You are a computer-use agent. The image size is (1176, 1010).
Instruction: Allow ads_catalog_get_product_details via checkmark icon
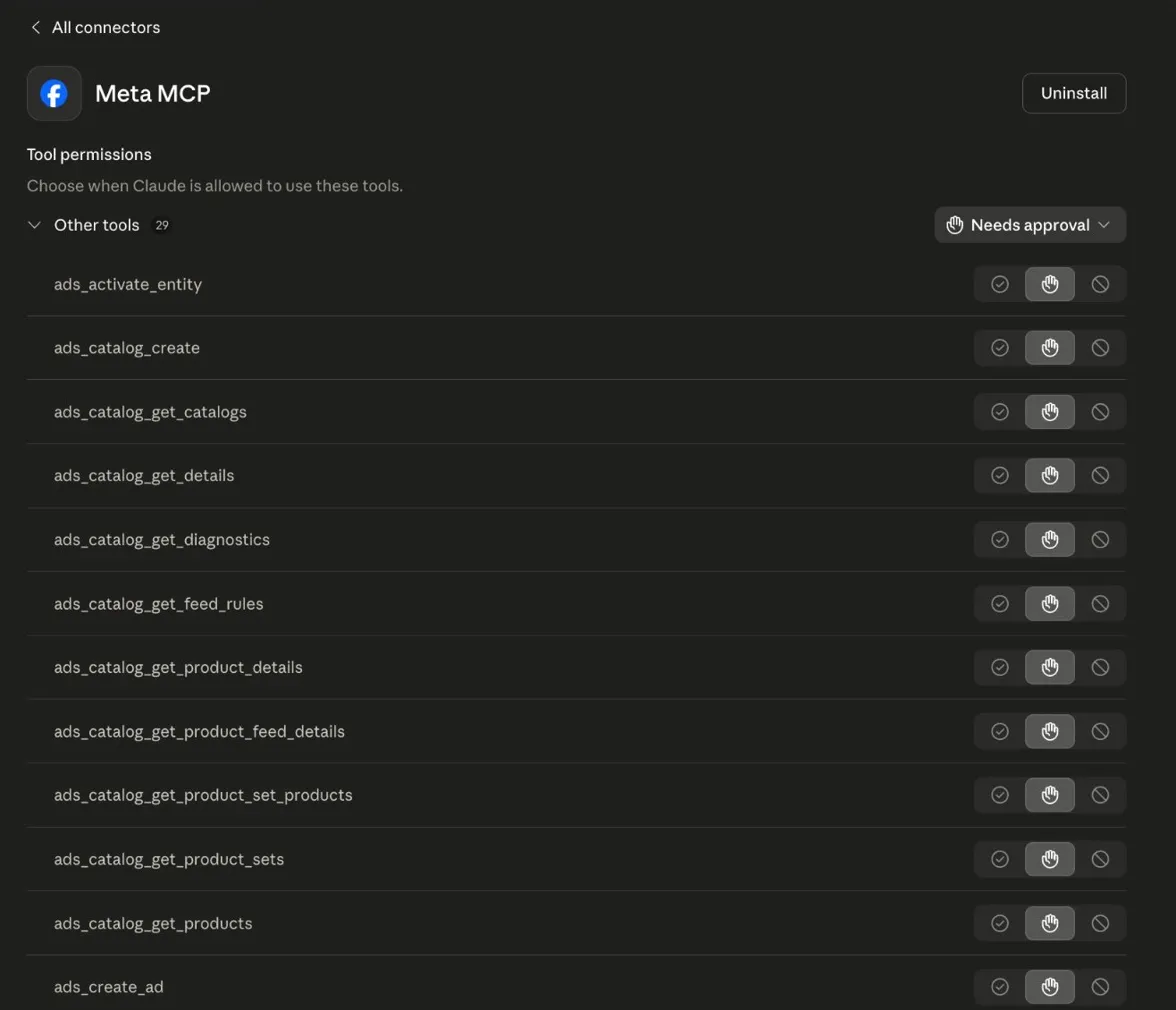click(999, 668)
